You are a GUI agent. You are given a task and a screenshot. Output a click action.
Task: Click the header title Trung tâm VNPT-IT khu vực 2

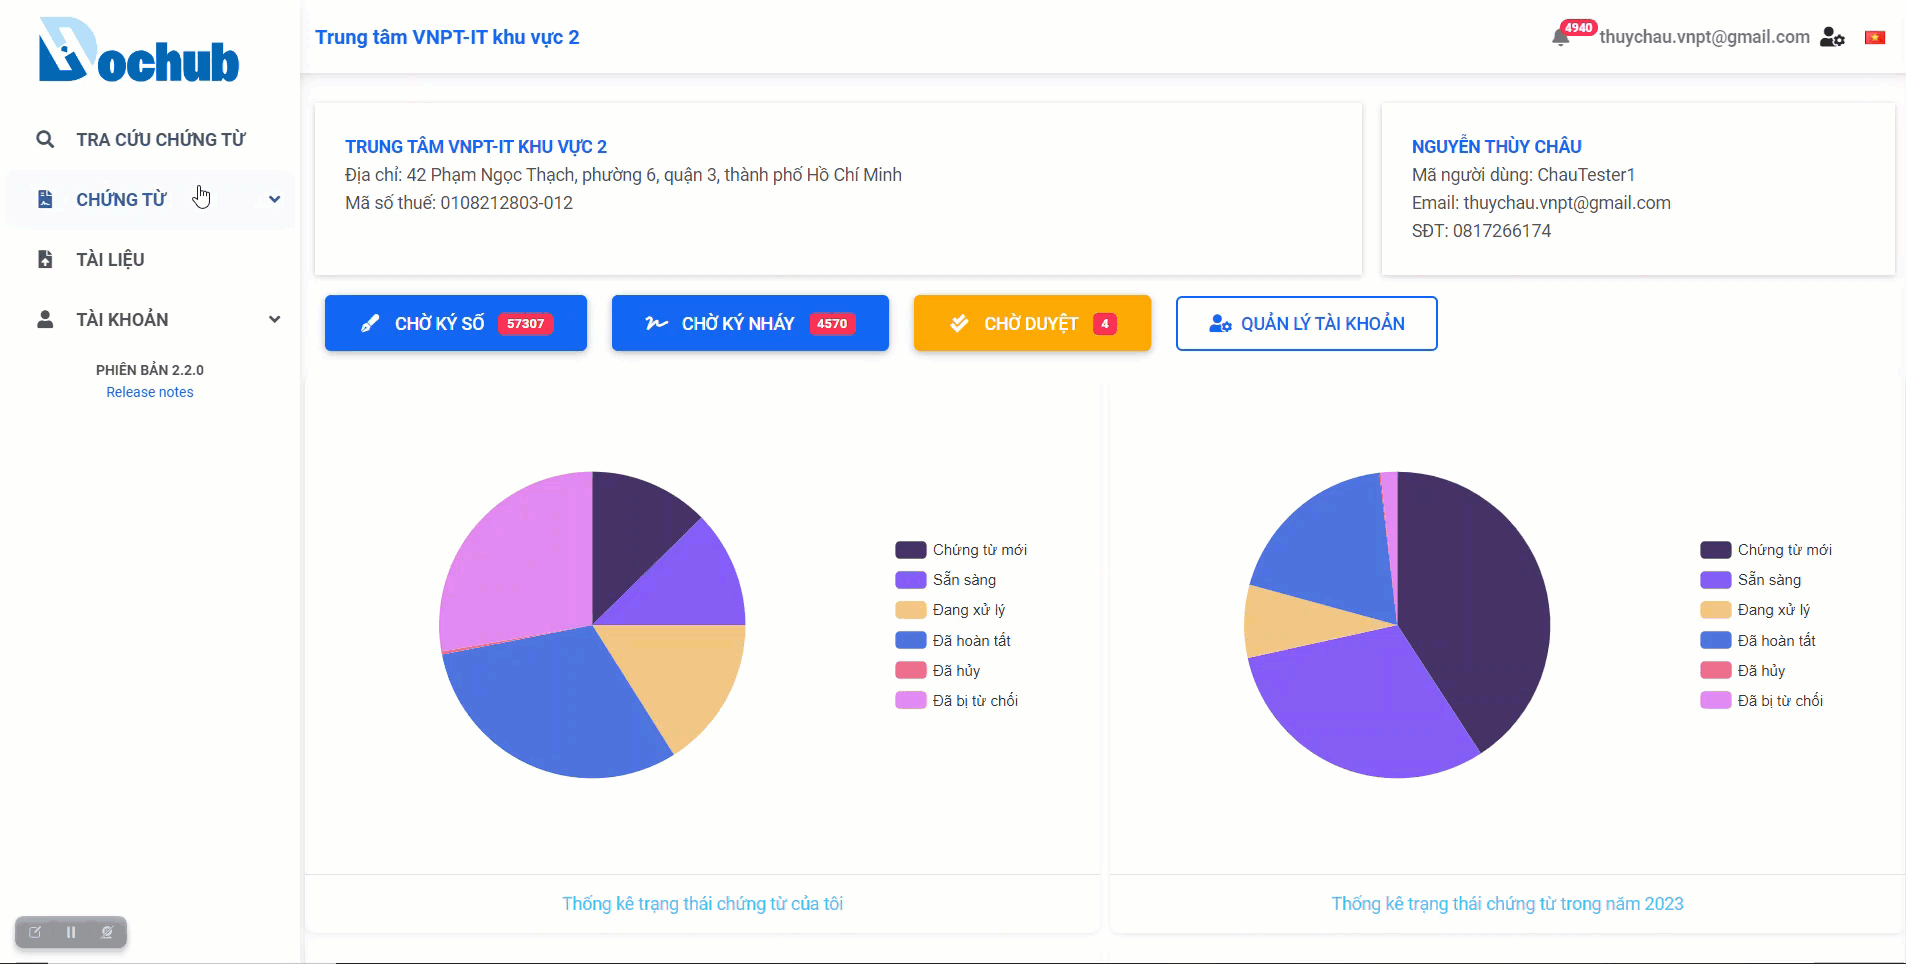447,37
